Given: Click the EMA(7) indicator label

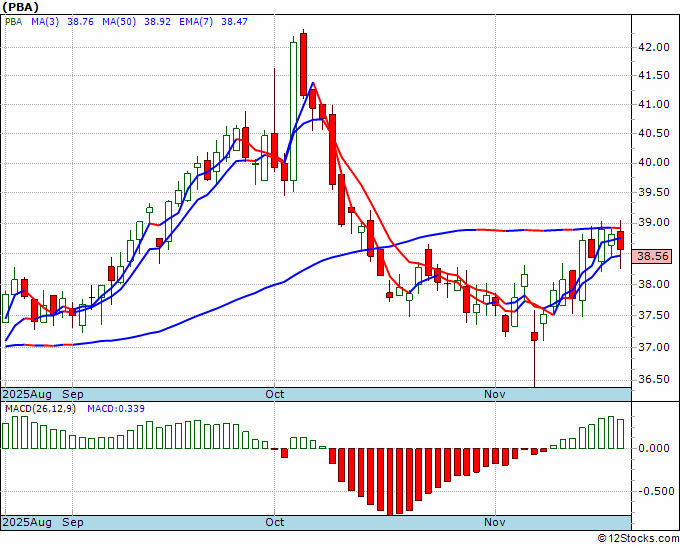Looking at the screenshot, I should pos(196,22).
